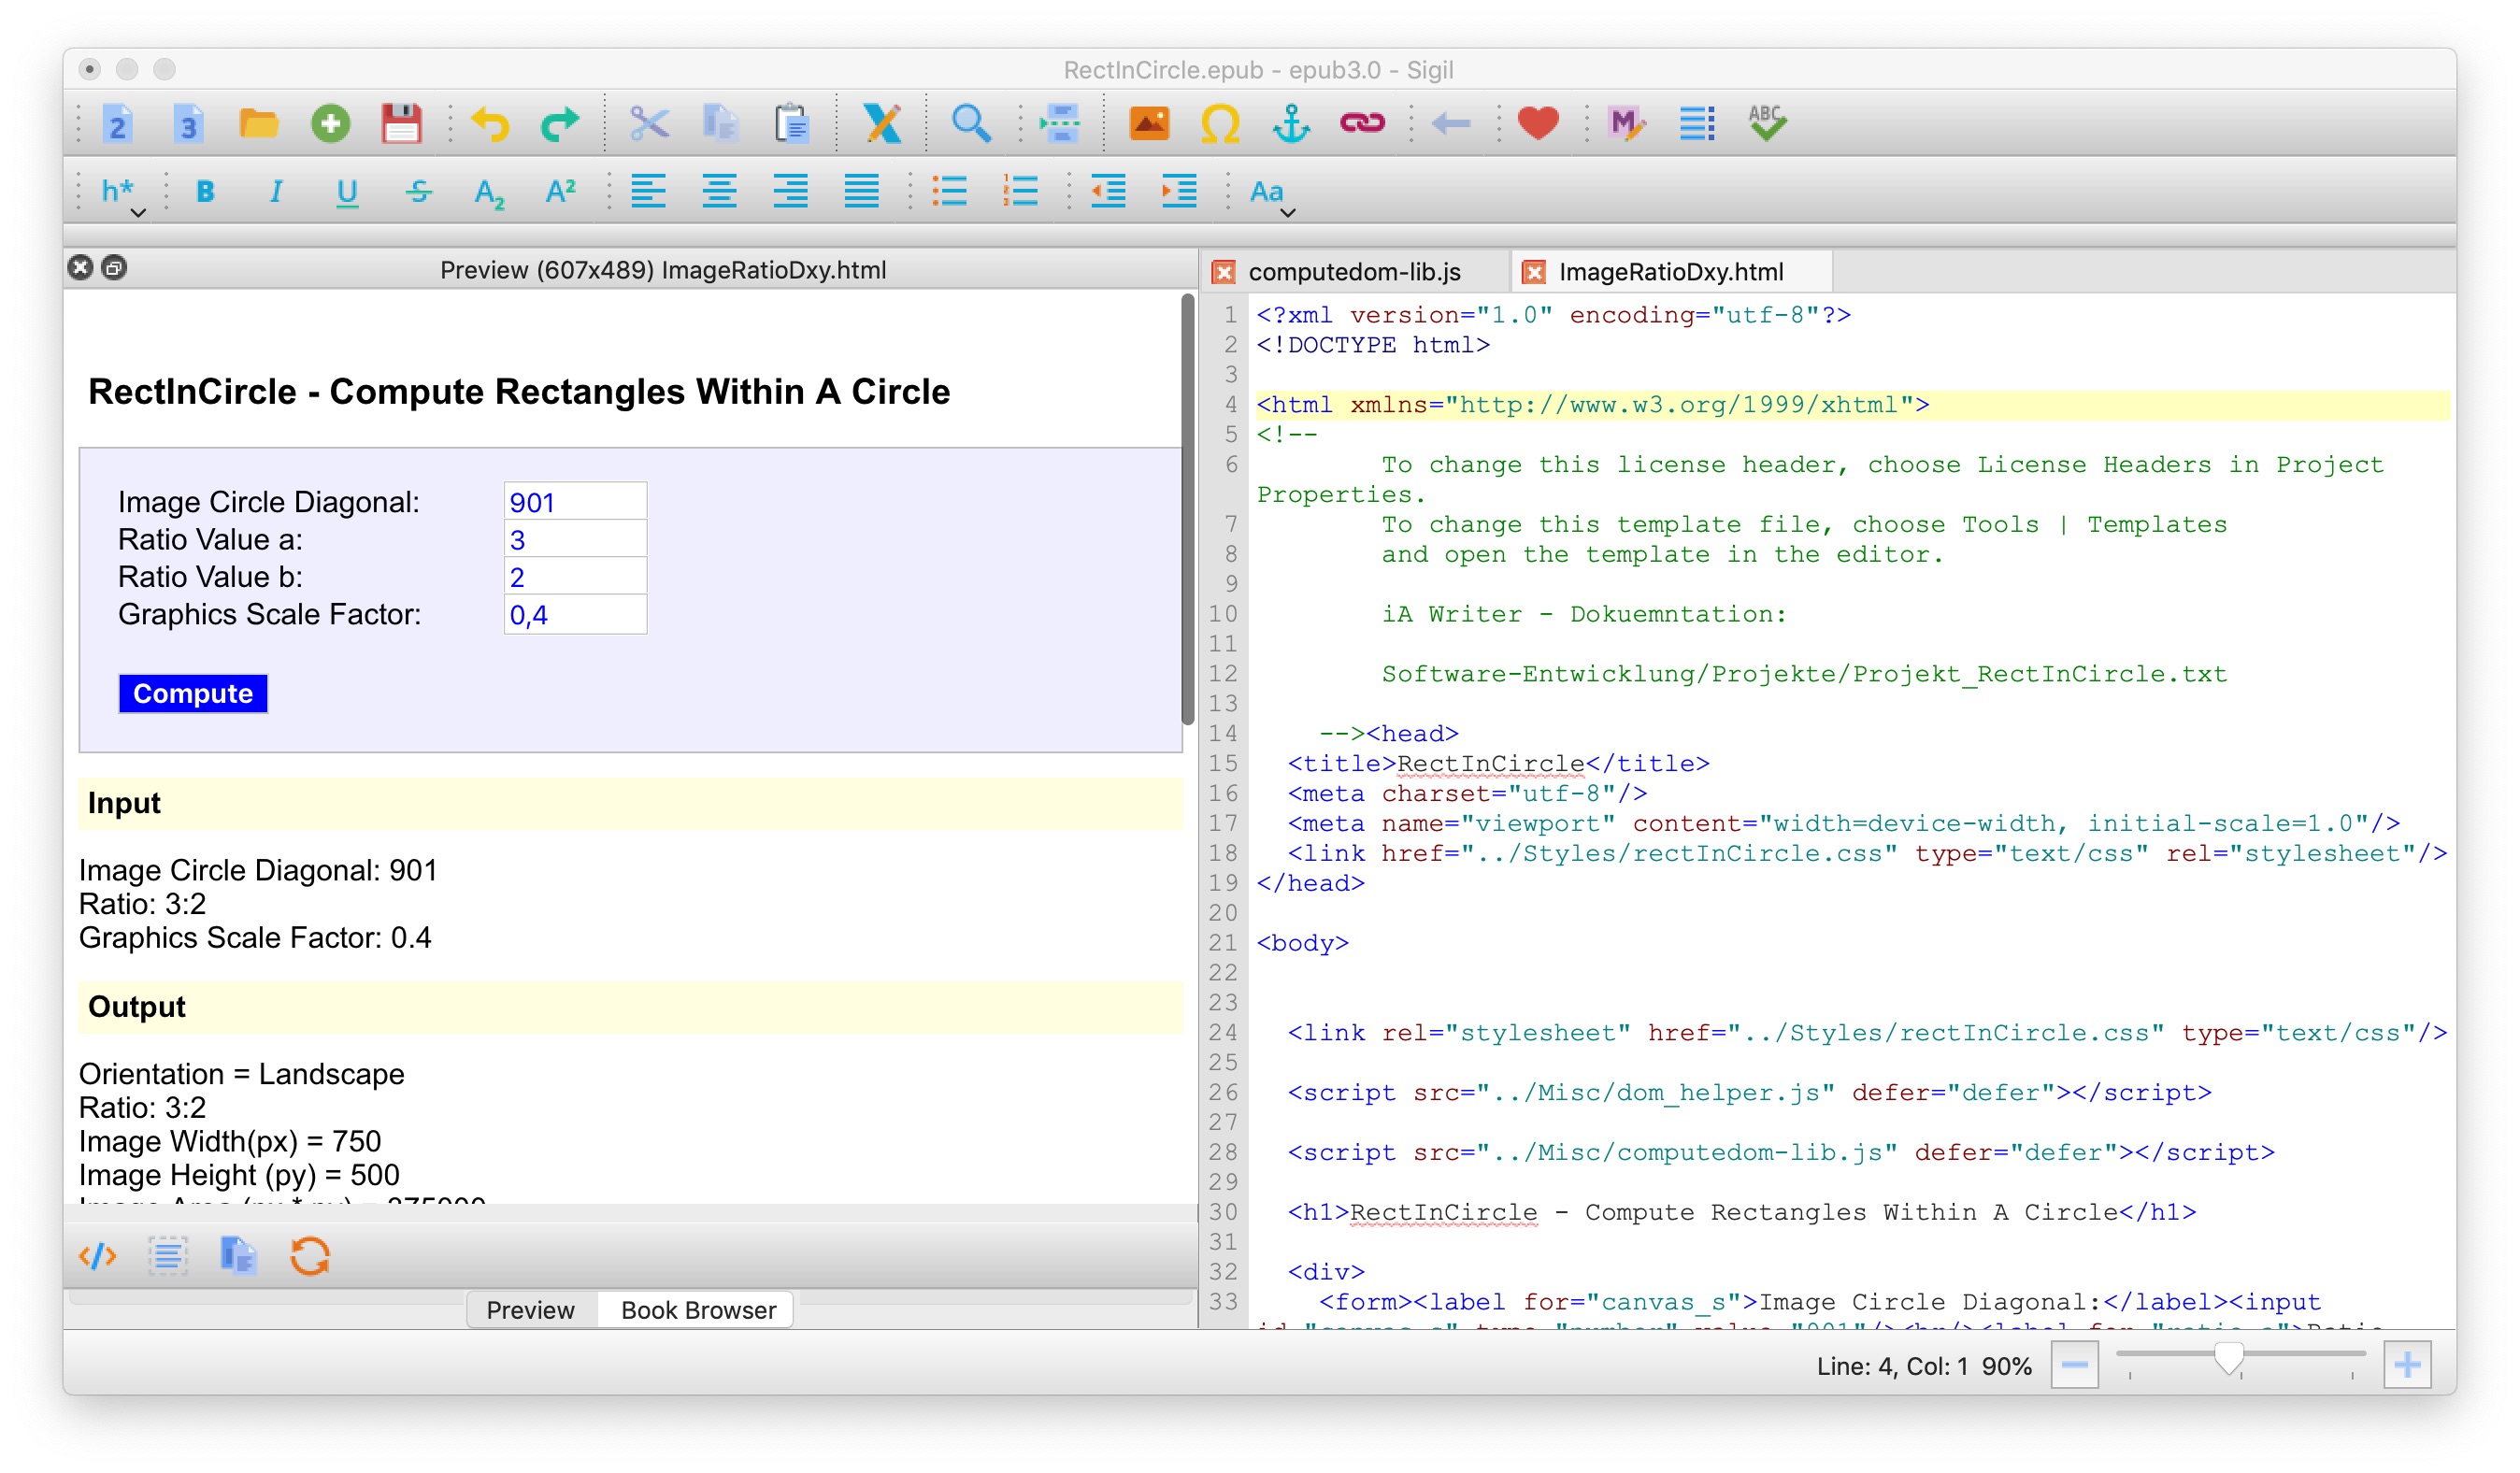The height and width of the screenshot is (1473, 2520).
Task: Close computedom-lib.js tab
Action: pyautogui.click(x=1224, y=272)
